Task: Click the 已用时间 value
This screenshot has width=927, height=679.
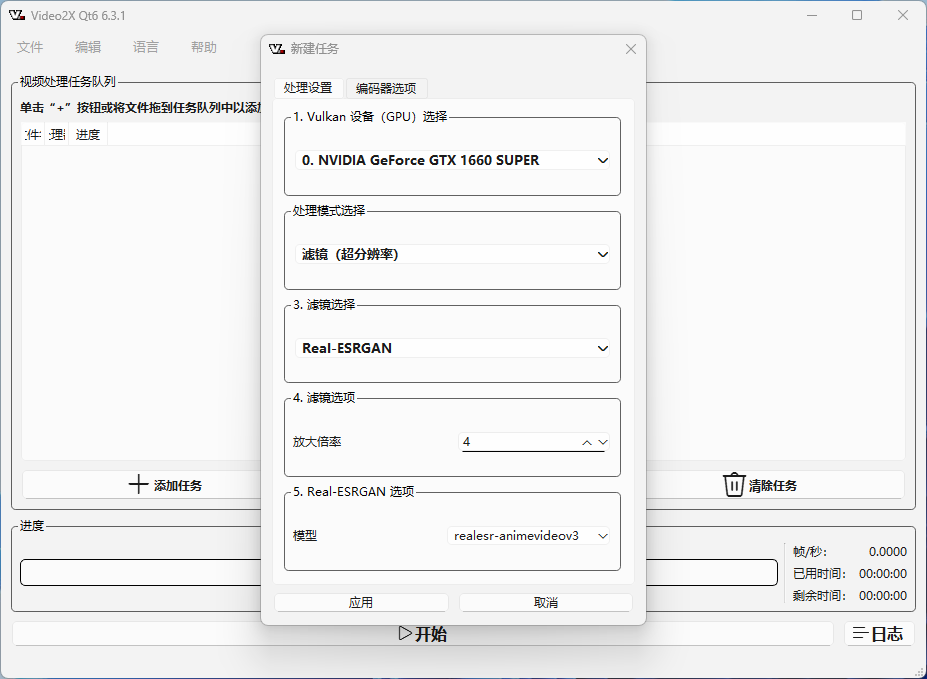Action: pyautogui.click(x=883, y=574)
